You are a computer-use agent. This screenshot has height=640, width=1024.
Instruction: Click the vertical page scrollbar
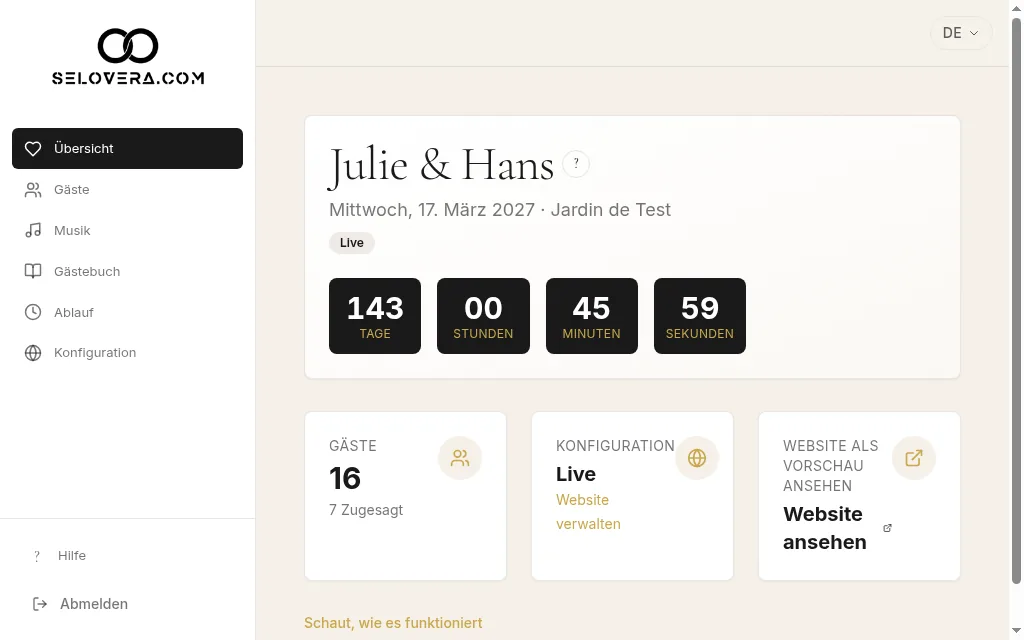[x=1016, y=300]
